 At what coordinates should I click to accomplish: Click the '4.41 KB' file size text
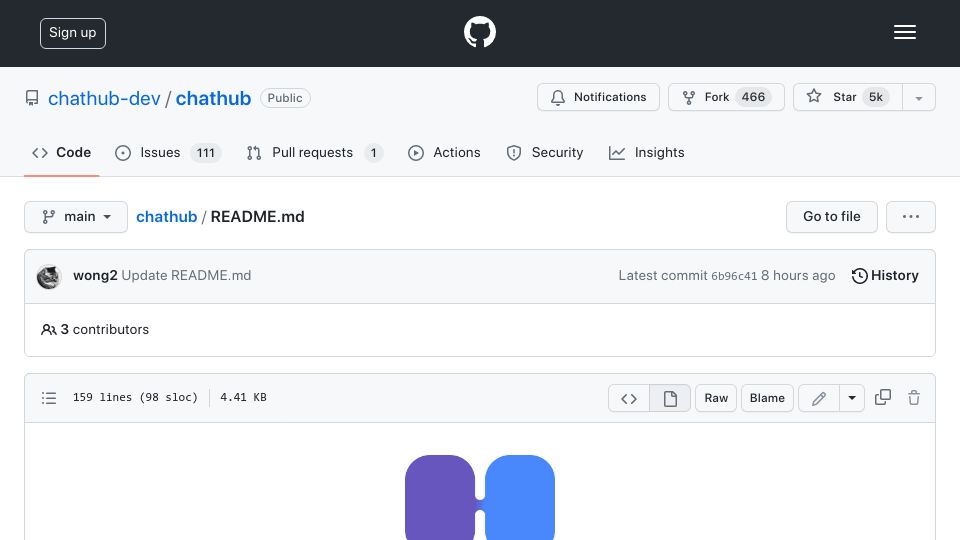243,397
